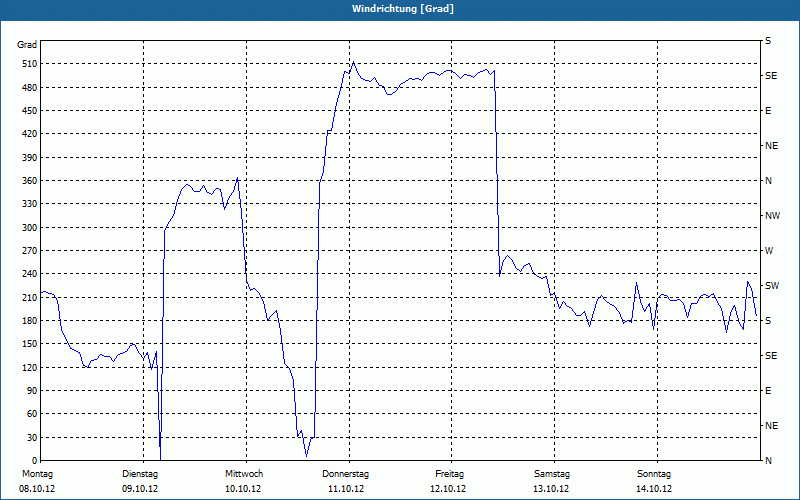Select the date 09.10.12
Image resolution: width=800 pixels, height=500 pixels.
[140, 489]
